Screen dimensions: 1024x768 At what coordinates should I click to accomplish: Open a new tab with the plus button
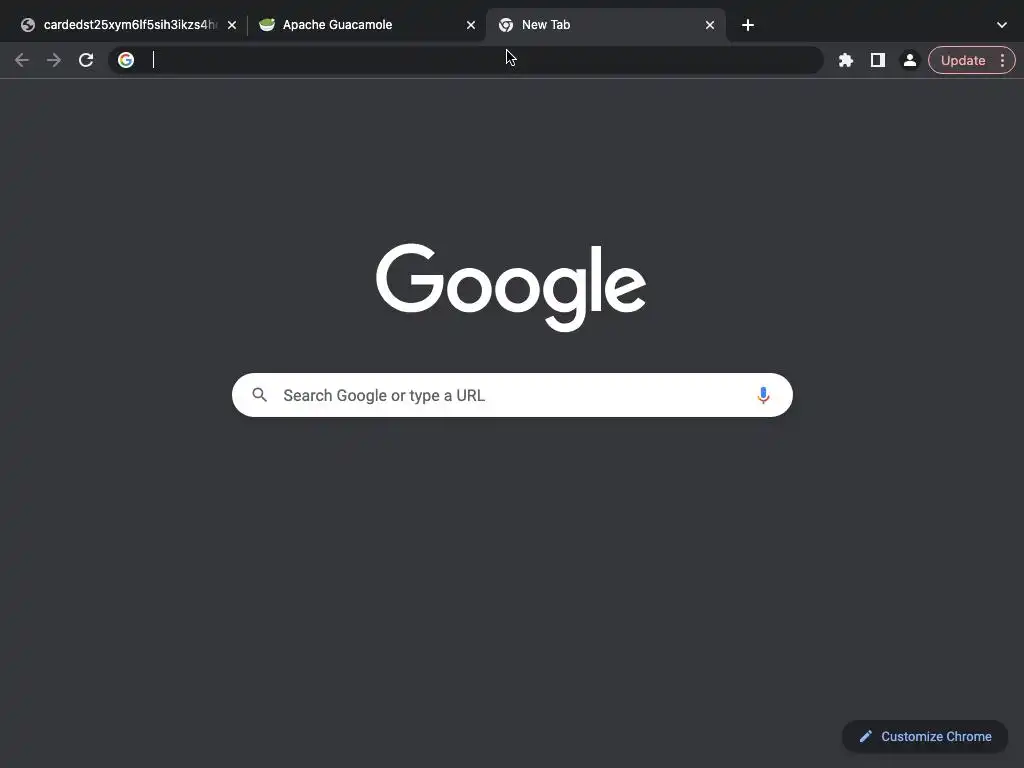pos(748,25)
